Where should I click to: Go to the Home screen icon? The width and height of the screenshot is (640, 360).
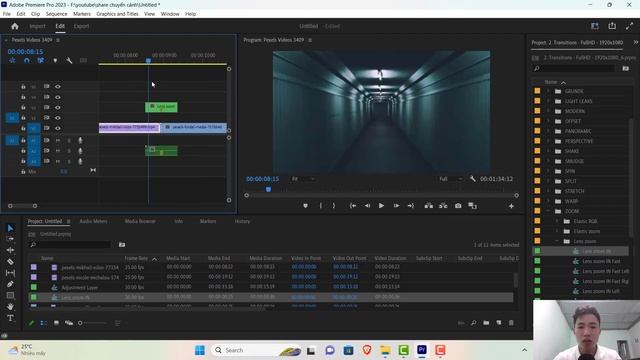15,26
